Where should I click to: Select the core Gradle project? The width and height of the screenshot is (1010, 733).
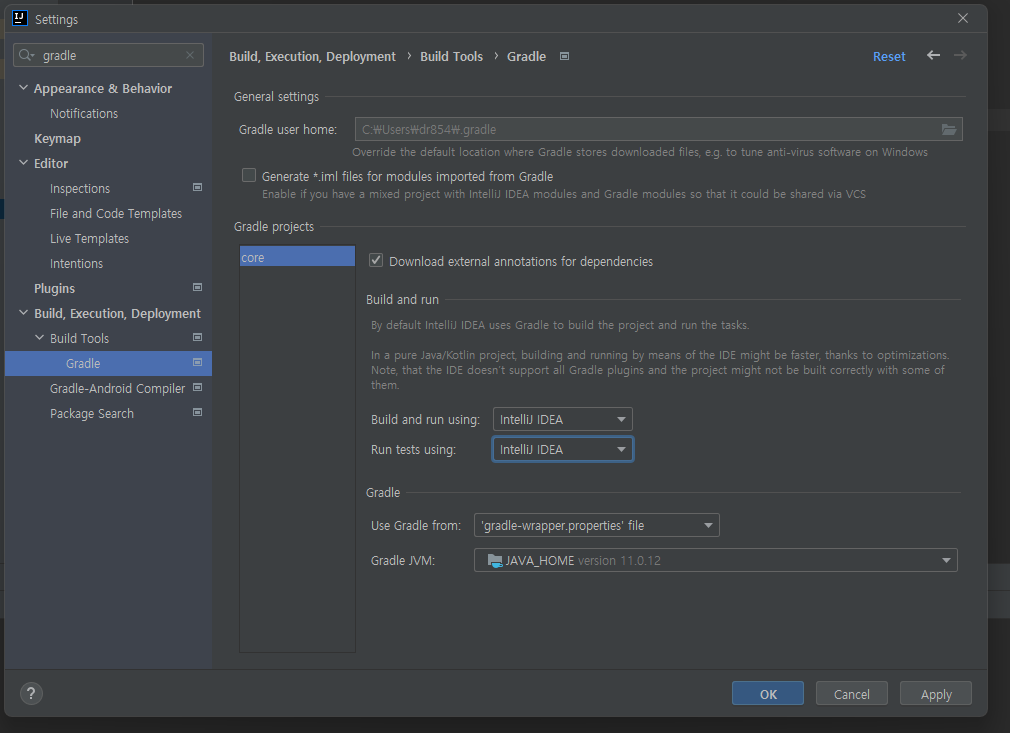(x=297, y=257)
